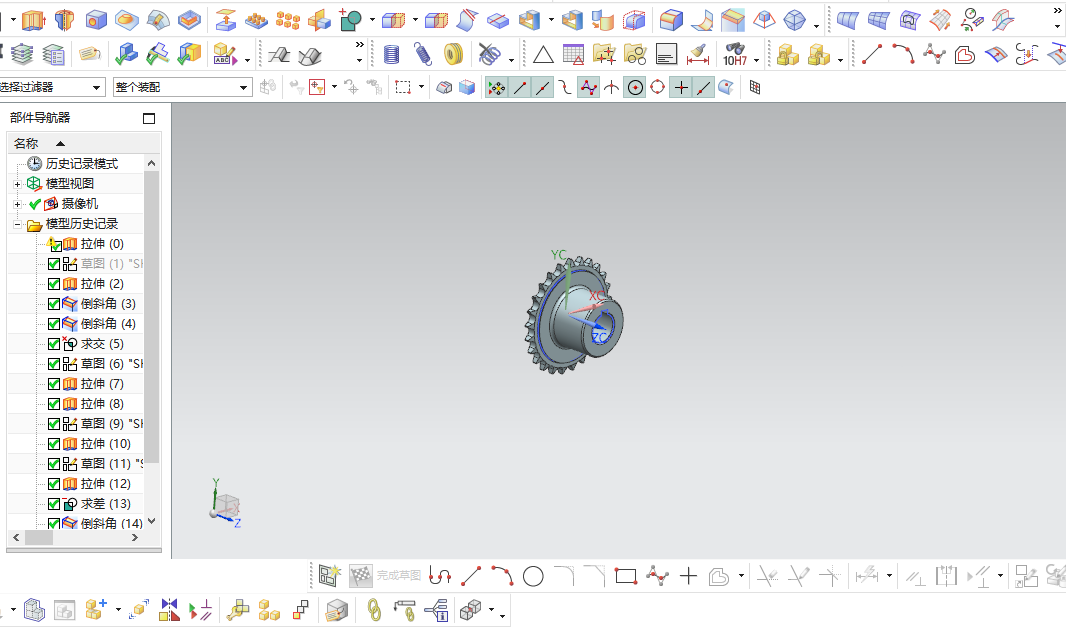Select 草图 (6) in history tree
This screenshot has height=627, width=1066.
tap(111, 364)
